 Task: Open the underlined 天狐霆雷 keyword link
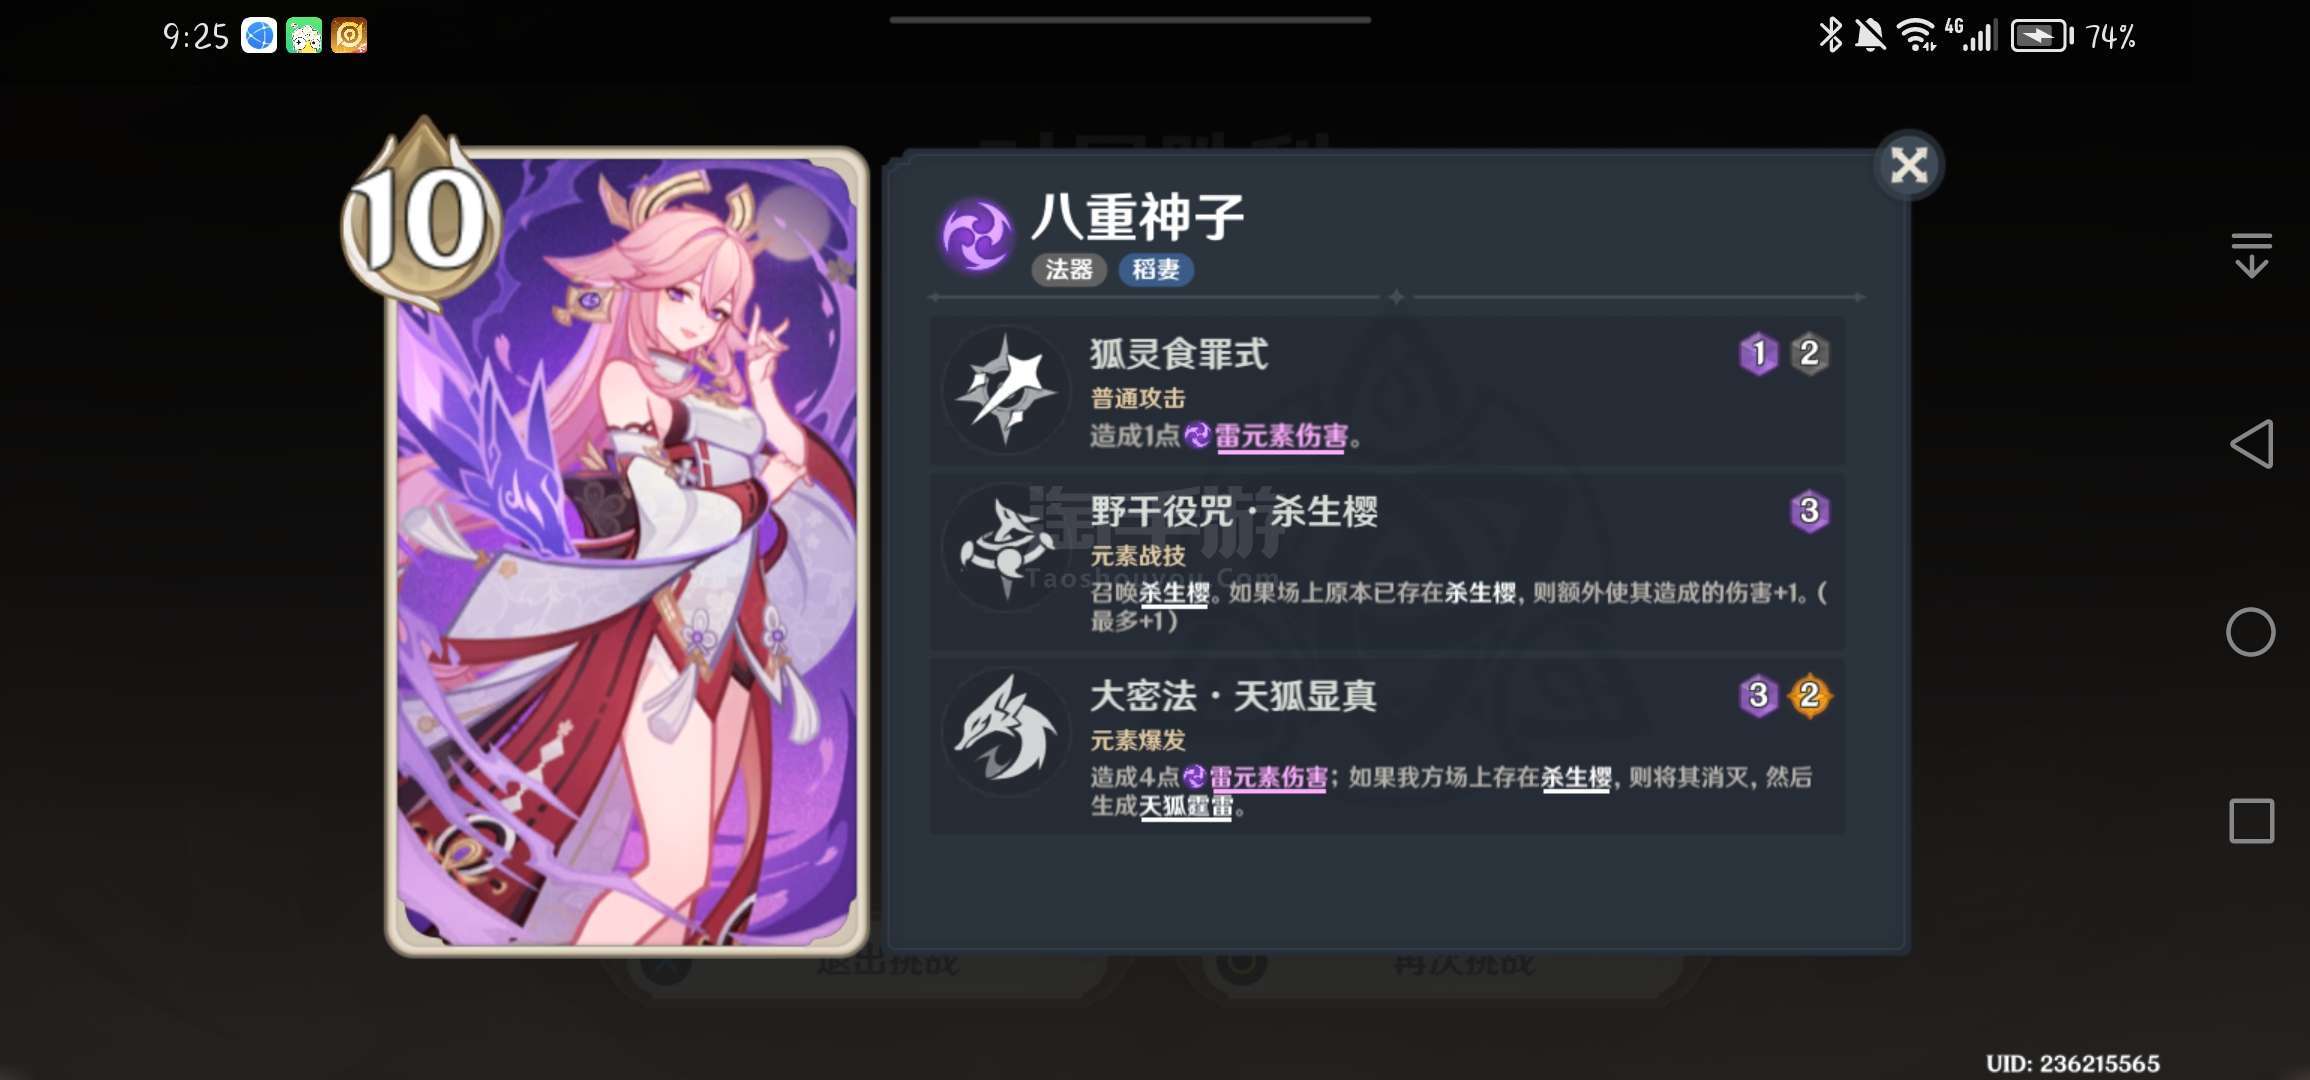click(1186, 806)
